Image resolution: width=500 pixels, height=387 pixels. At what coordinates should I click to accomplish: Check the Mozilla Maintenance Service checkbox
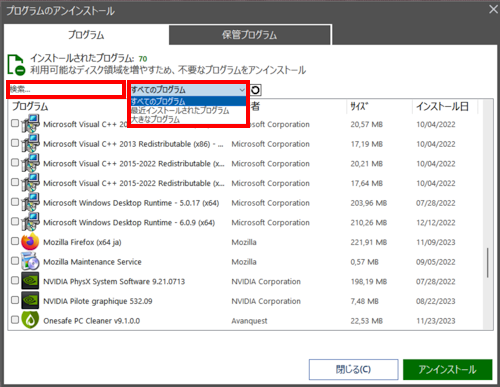click(x=15, y=261)
